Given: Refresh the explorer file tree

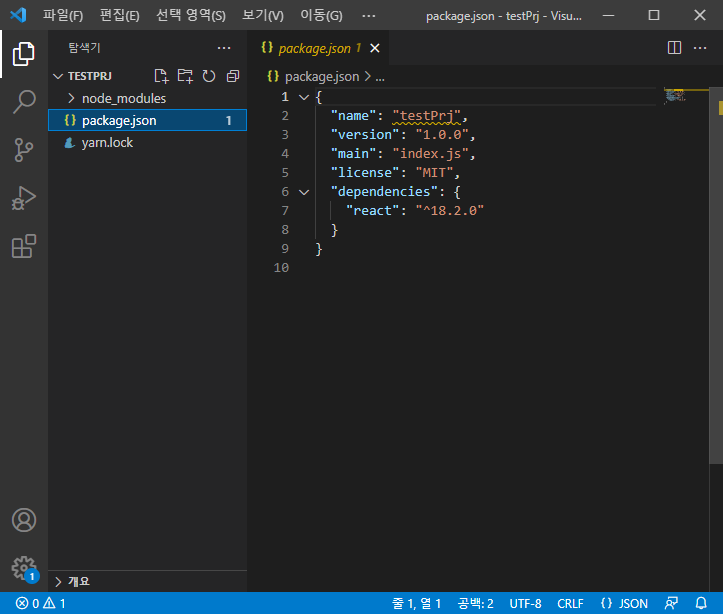Looking at the screenshot, I should tap(209, 76).
